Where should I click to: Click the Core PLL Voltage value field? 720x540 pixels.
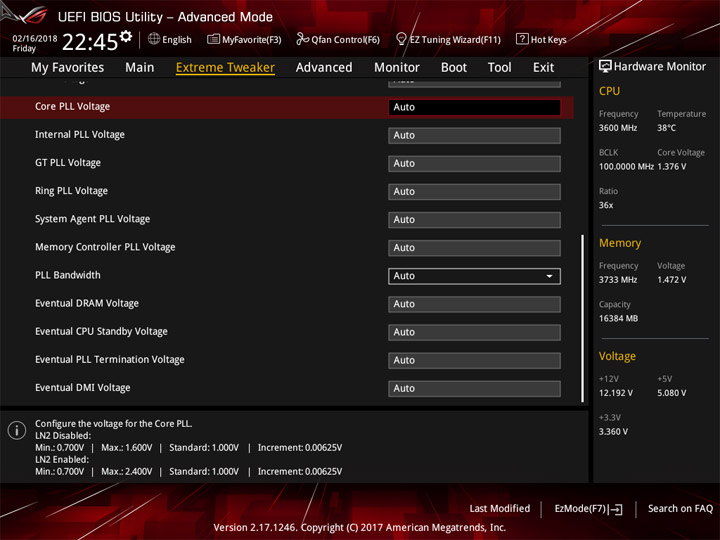(x=474, y=107)
